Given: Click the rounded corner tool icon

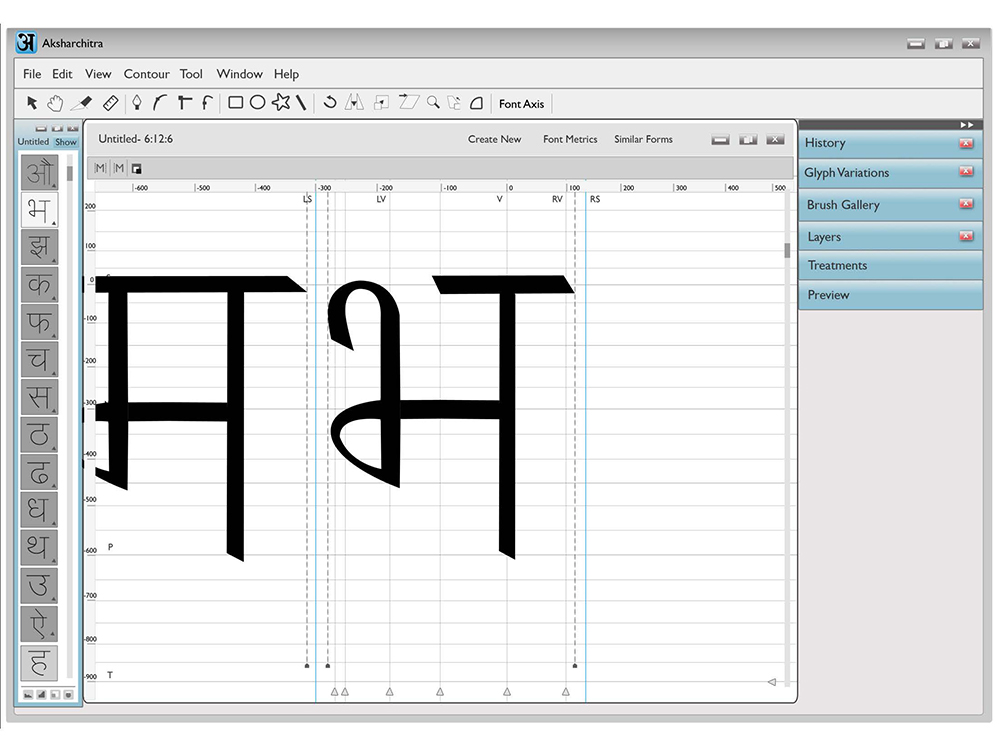Looking at the screenshot, I should (476, 103).
